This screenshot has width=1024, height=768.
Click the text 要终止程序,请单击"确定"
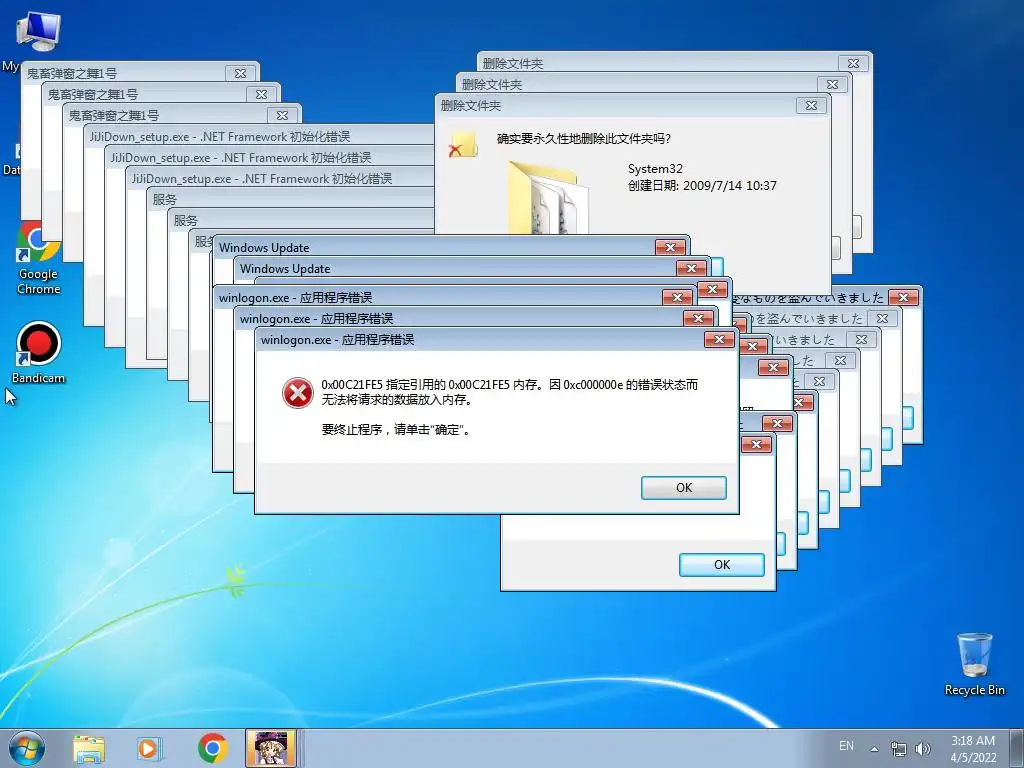click(x=396, y=429)
